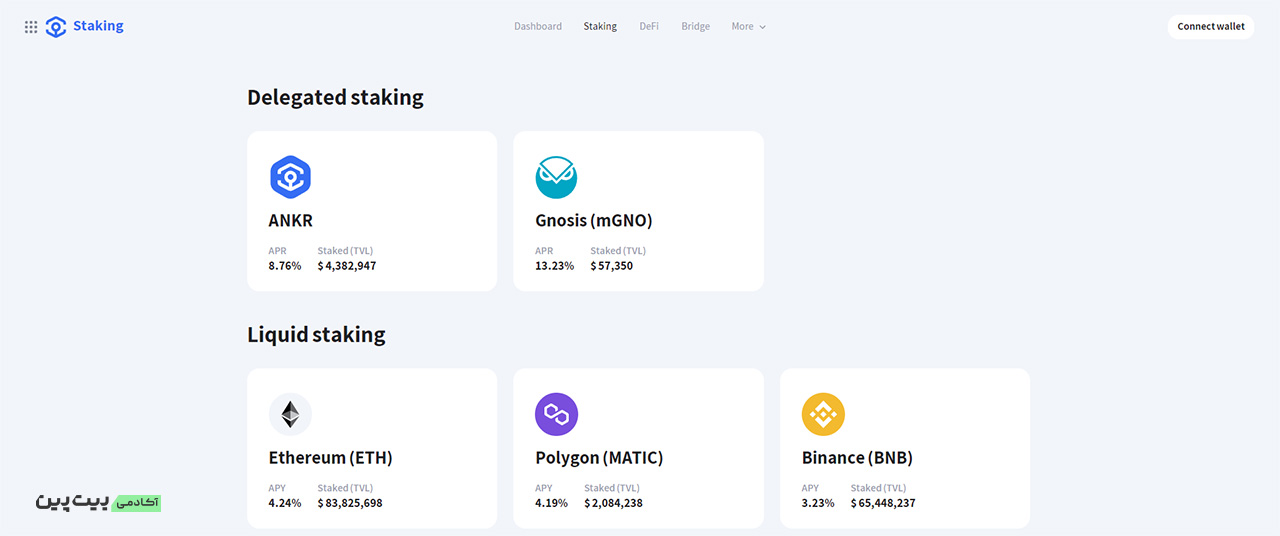Expand the More menu

[x=749, y=27]
